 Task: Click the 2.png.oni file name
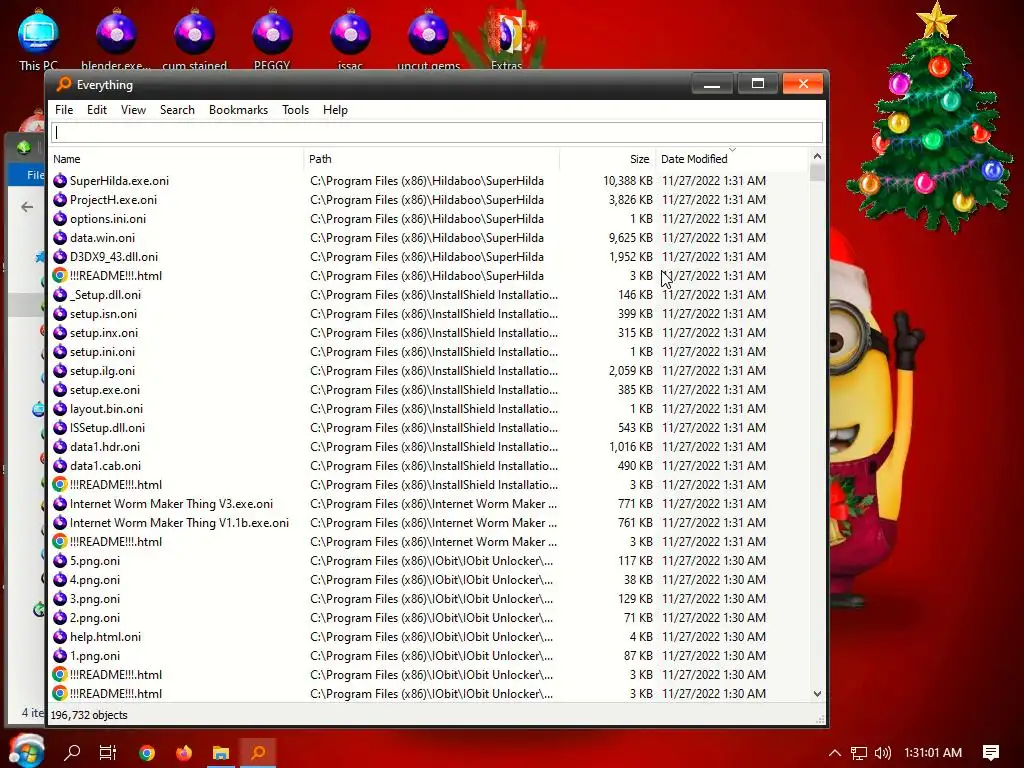(x=95, y=618)
